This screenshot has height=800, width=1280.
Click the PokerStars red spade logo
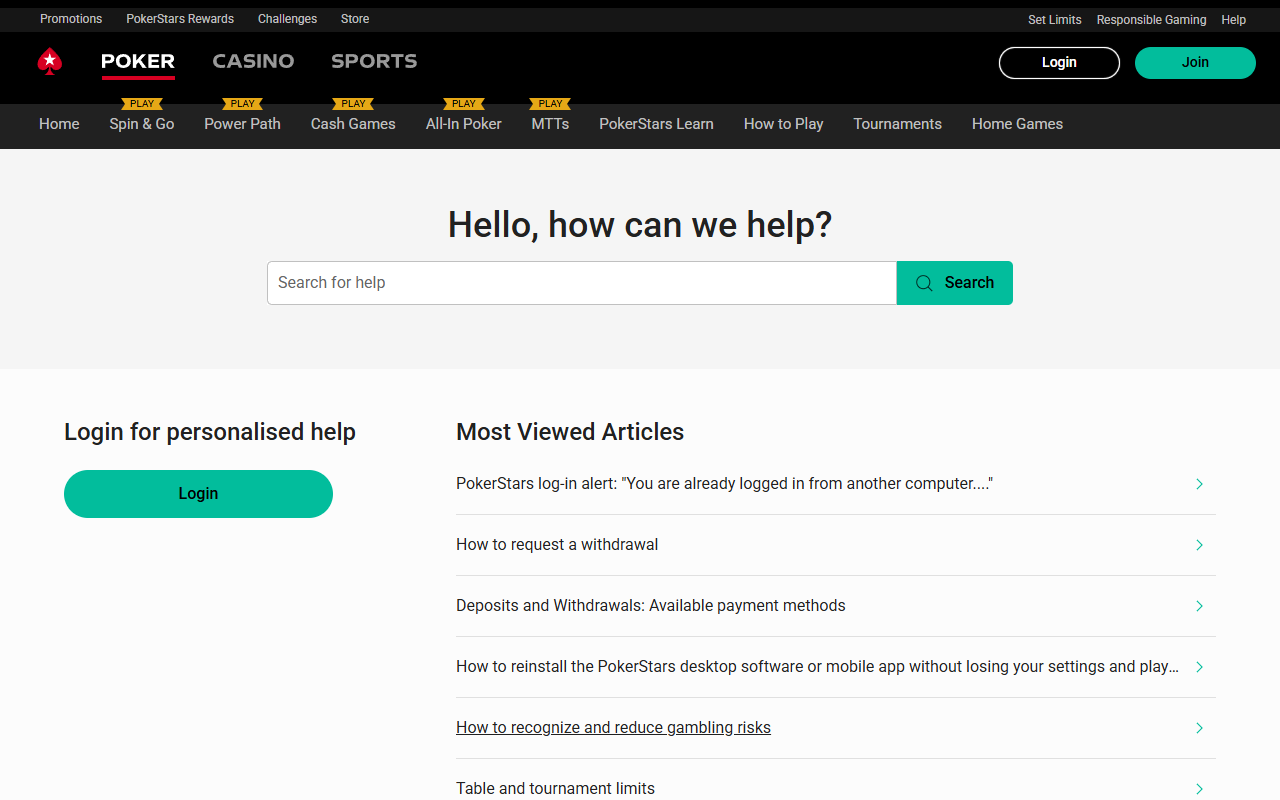[50, 62]
